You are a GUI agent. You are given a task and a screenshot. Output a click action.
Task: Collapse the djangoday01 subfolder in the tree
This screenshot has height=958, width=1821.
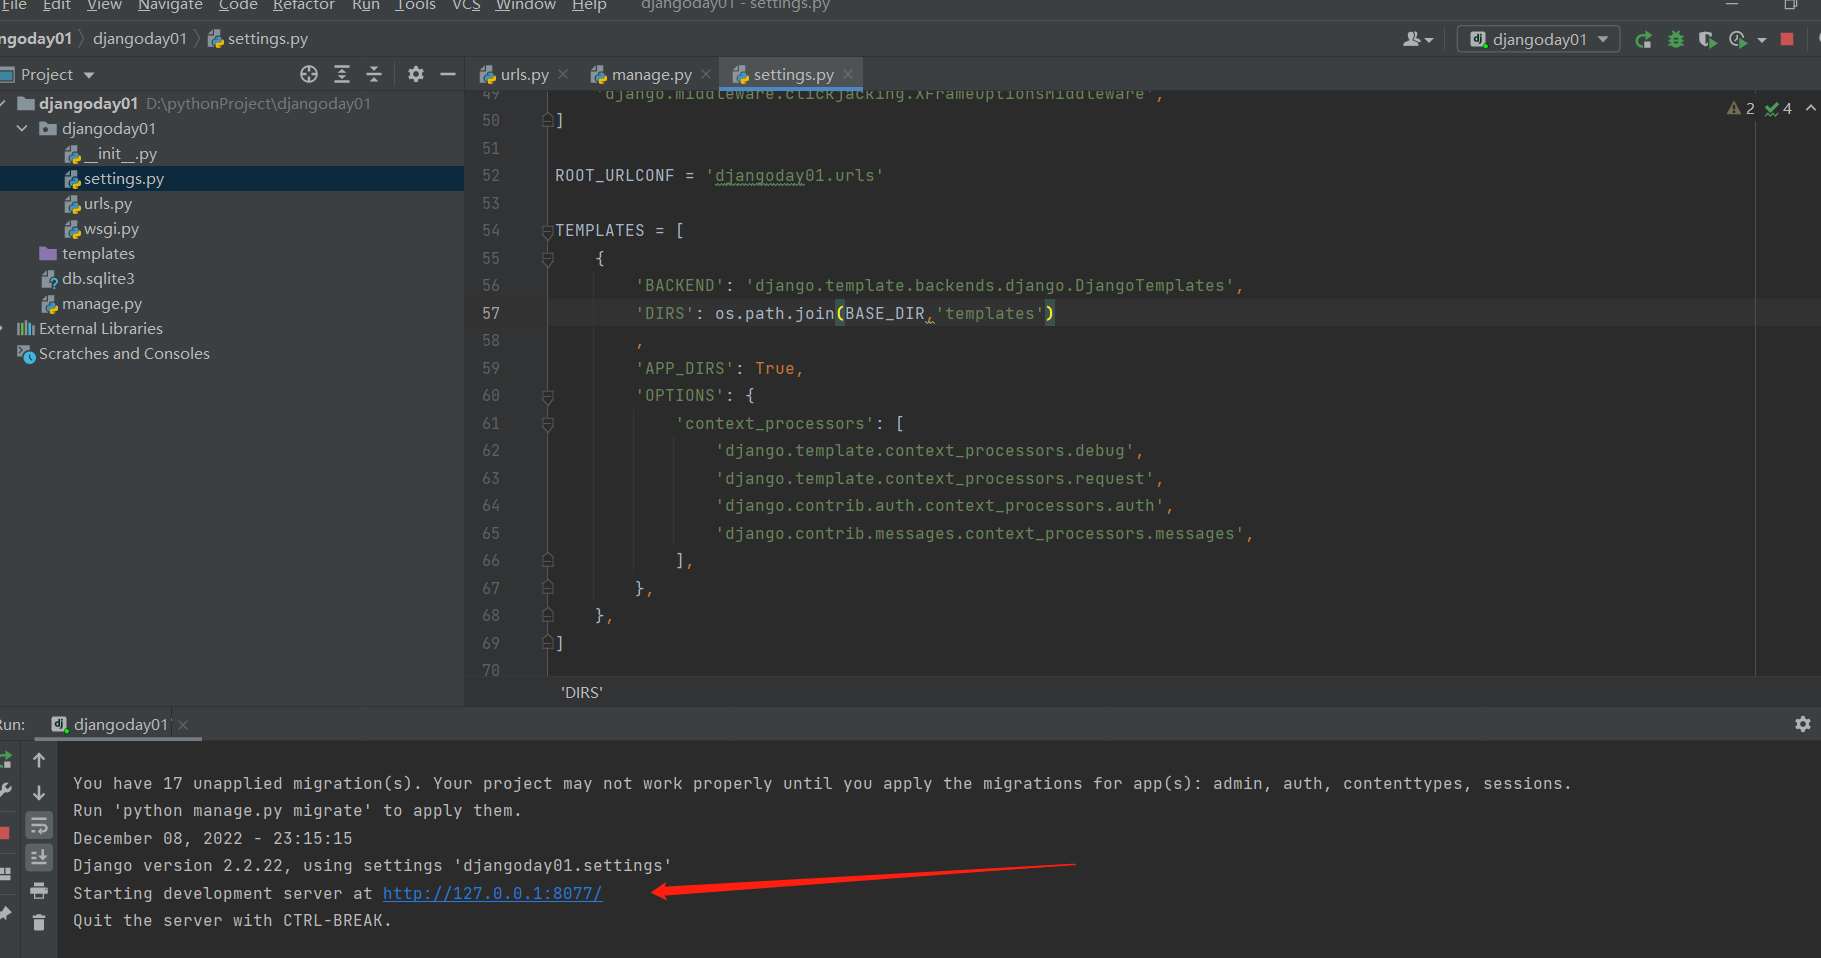tap(22, 129)
